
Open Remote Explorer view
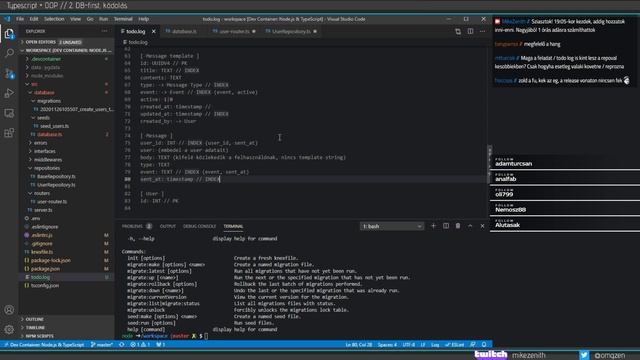[x=9, y=113]
